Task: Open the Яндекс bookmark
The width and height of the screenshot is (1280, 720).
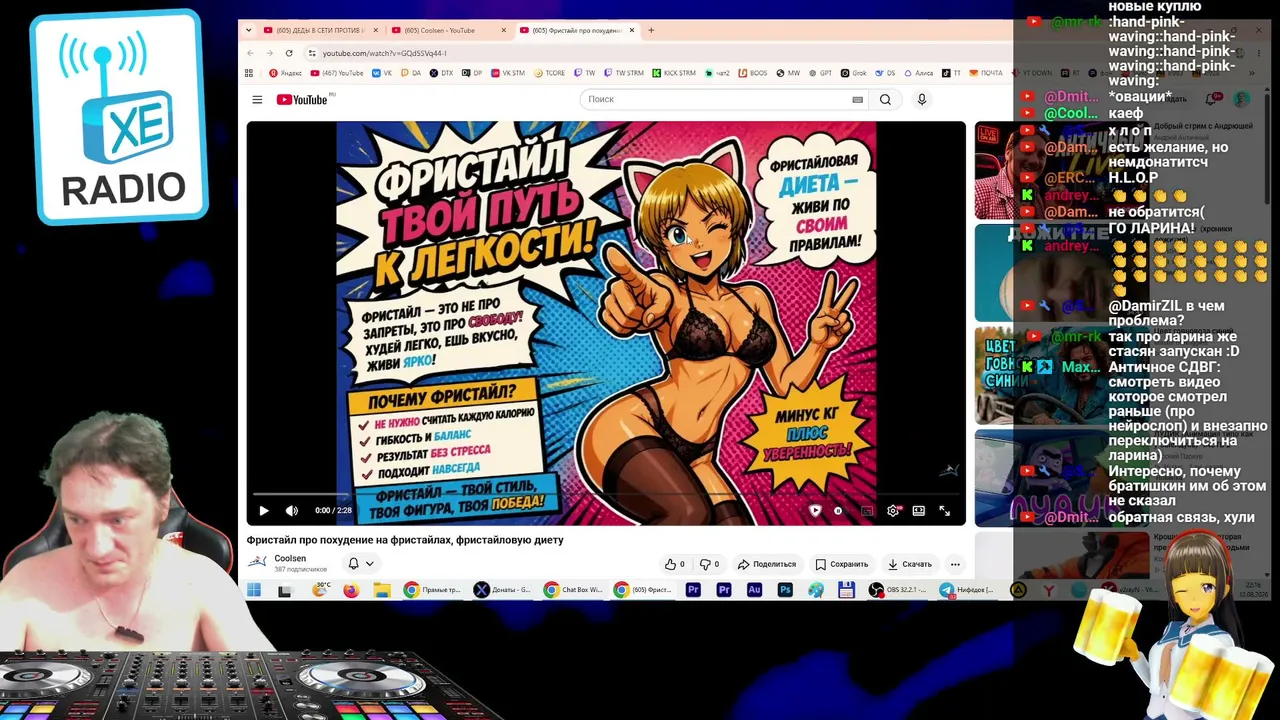Action: coord(285,73)
